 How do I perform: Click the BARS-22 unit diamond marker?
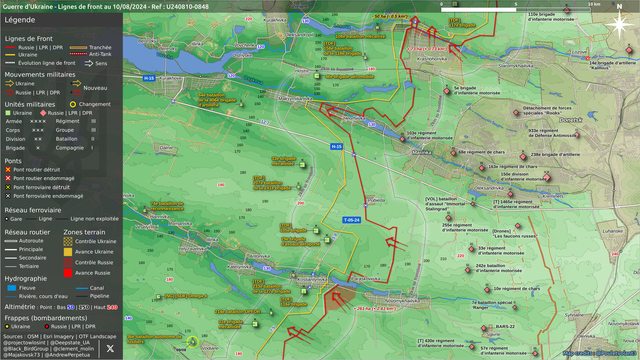point(484,328)
